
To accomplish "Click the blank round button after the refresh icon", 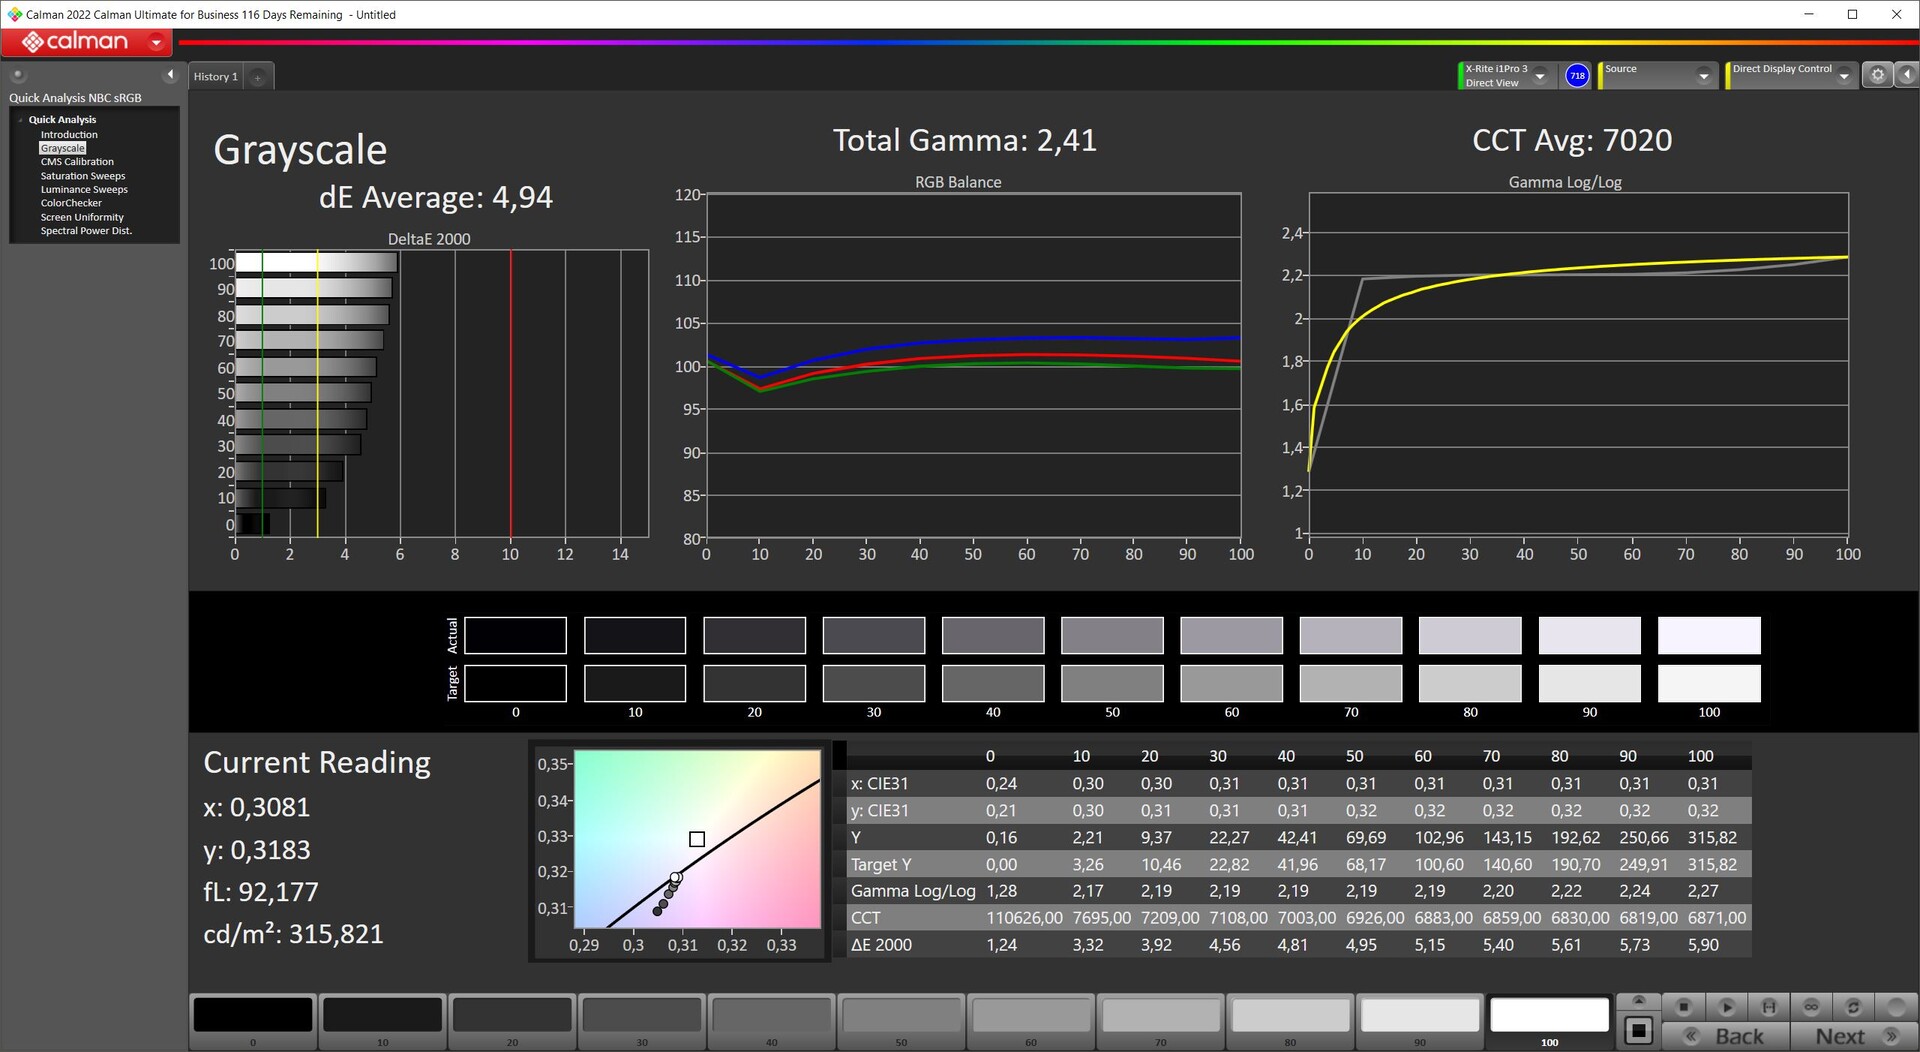I will 1896,1006.
